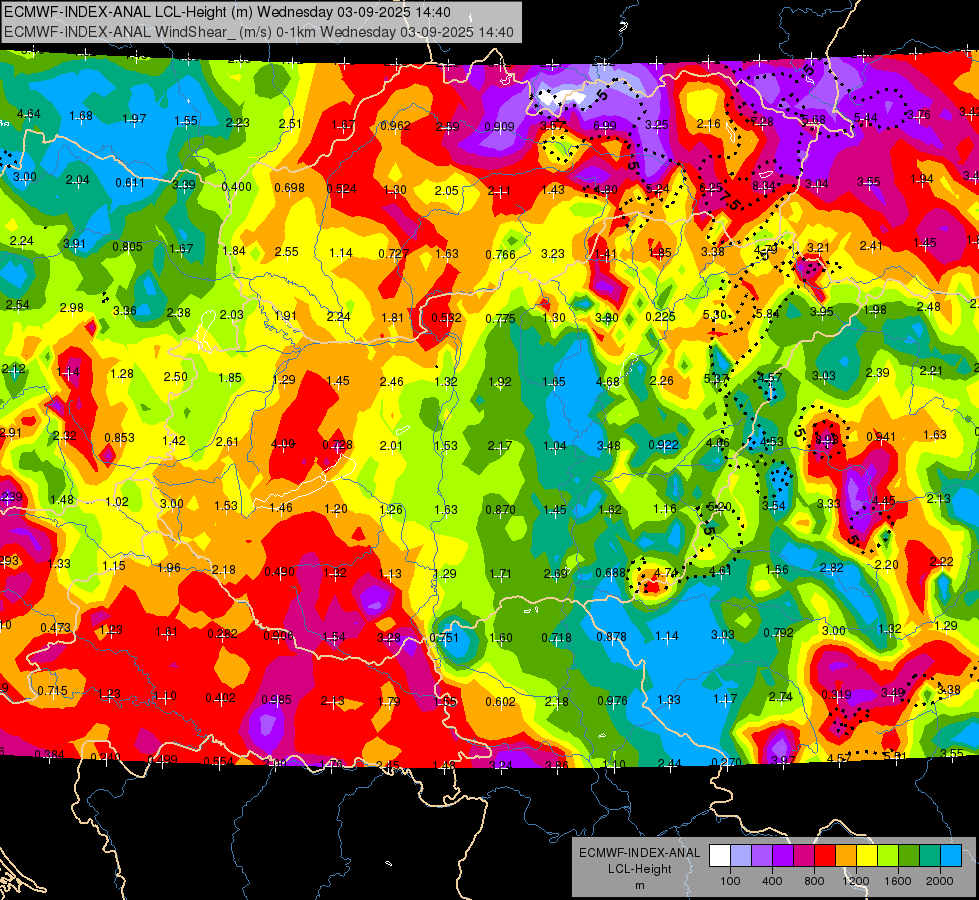Click the grid value 0.400
This screenshot has height=900, width=979.
coord(237,187)
